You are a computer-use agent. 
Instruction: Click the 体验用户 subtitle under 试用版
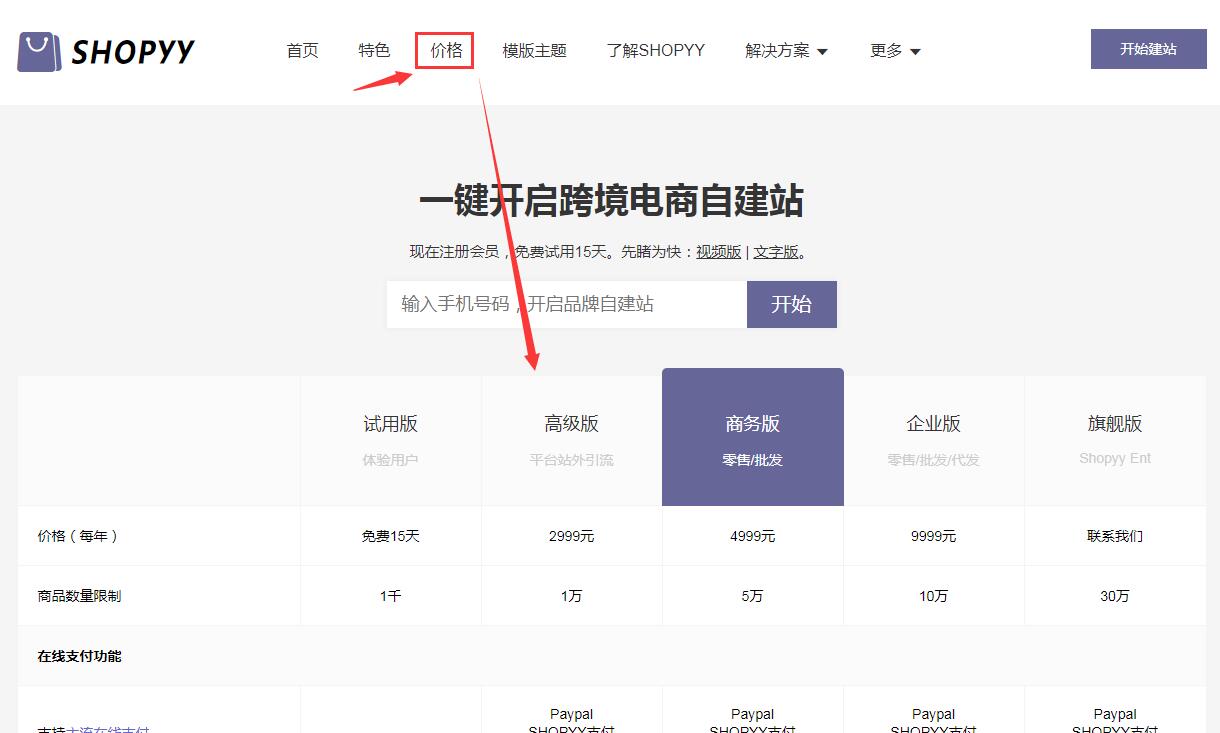390,460
